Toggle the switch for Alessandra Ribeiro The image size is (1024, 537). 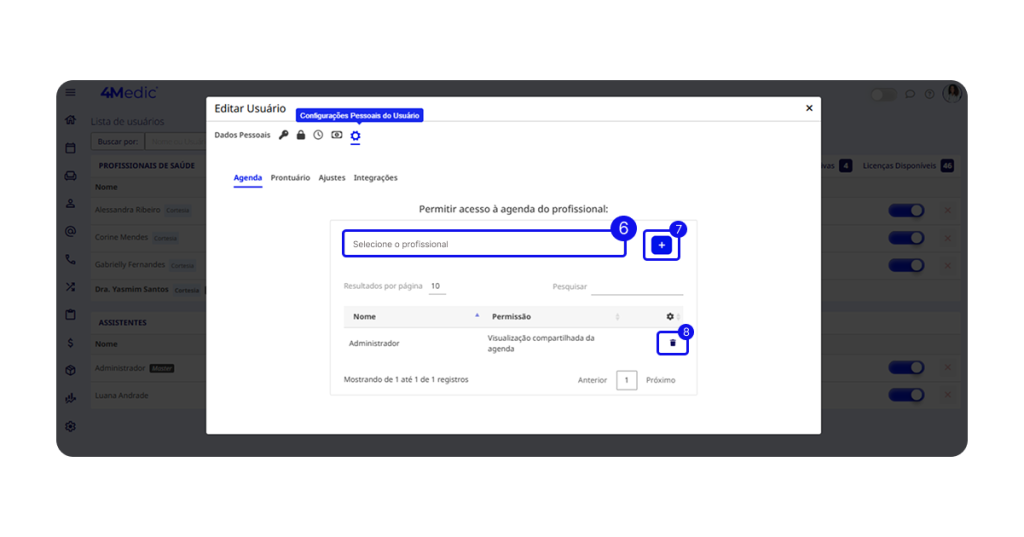click(x=906, y=211)
